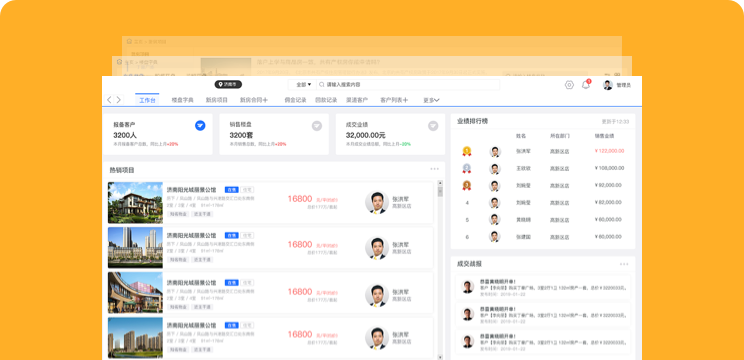This screenshot has width=744, height=360.
Task: Click the plus icon beside 客户列表
Action: pyautogui.click(x=406, y=100)
